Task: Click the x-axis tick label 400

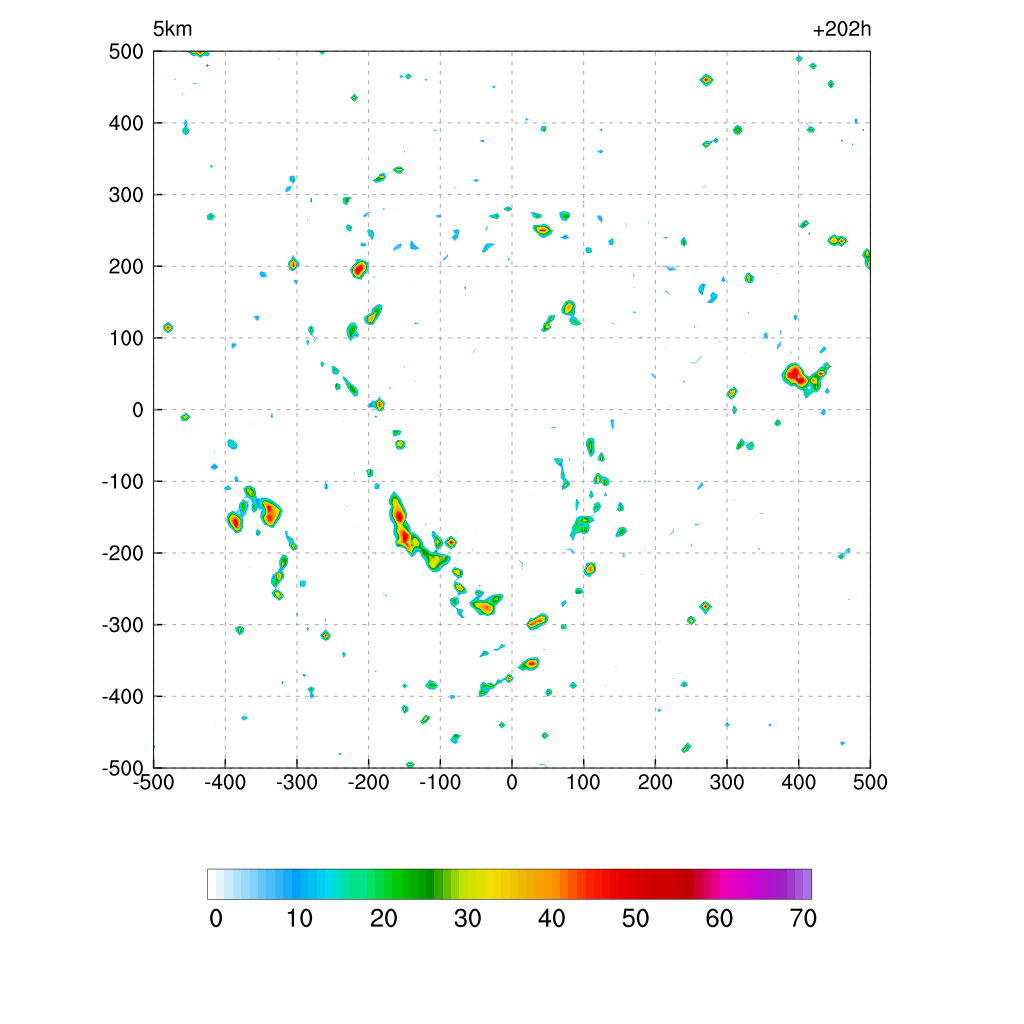Action: pos(799,782)
